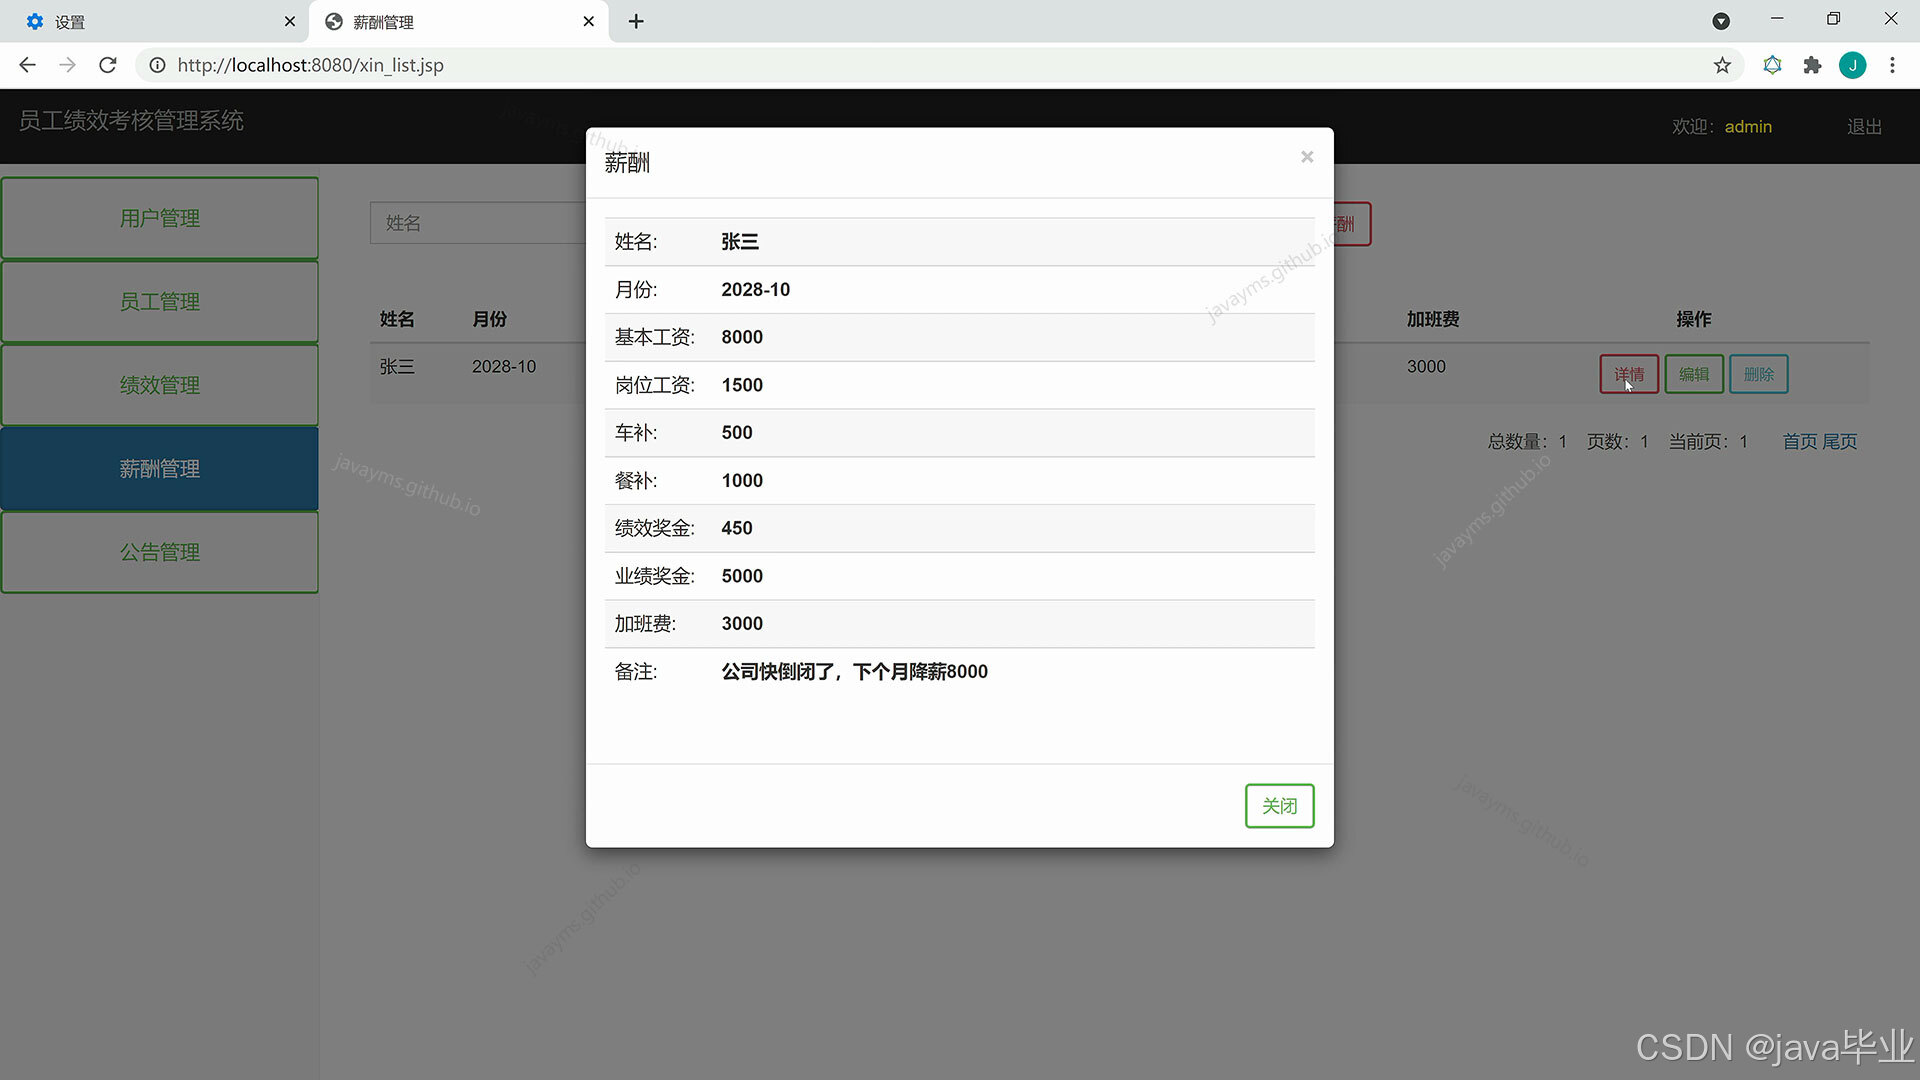
Task: Click the 月份 value 2028-10 in dialog
Action: 755,290
